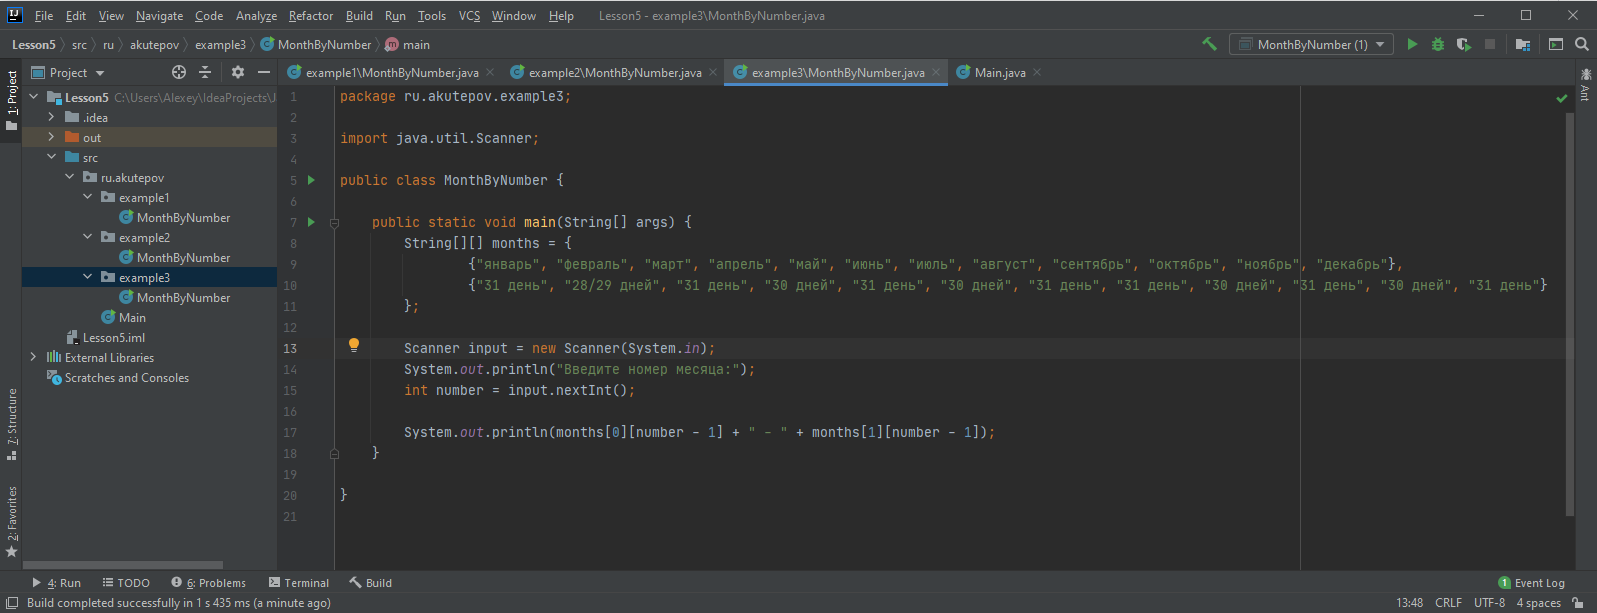The image size is (1597, 613).
Task: Collapse the example1 package arrow
Action: pyautogui.click(x=88, y=197)
